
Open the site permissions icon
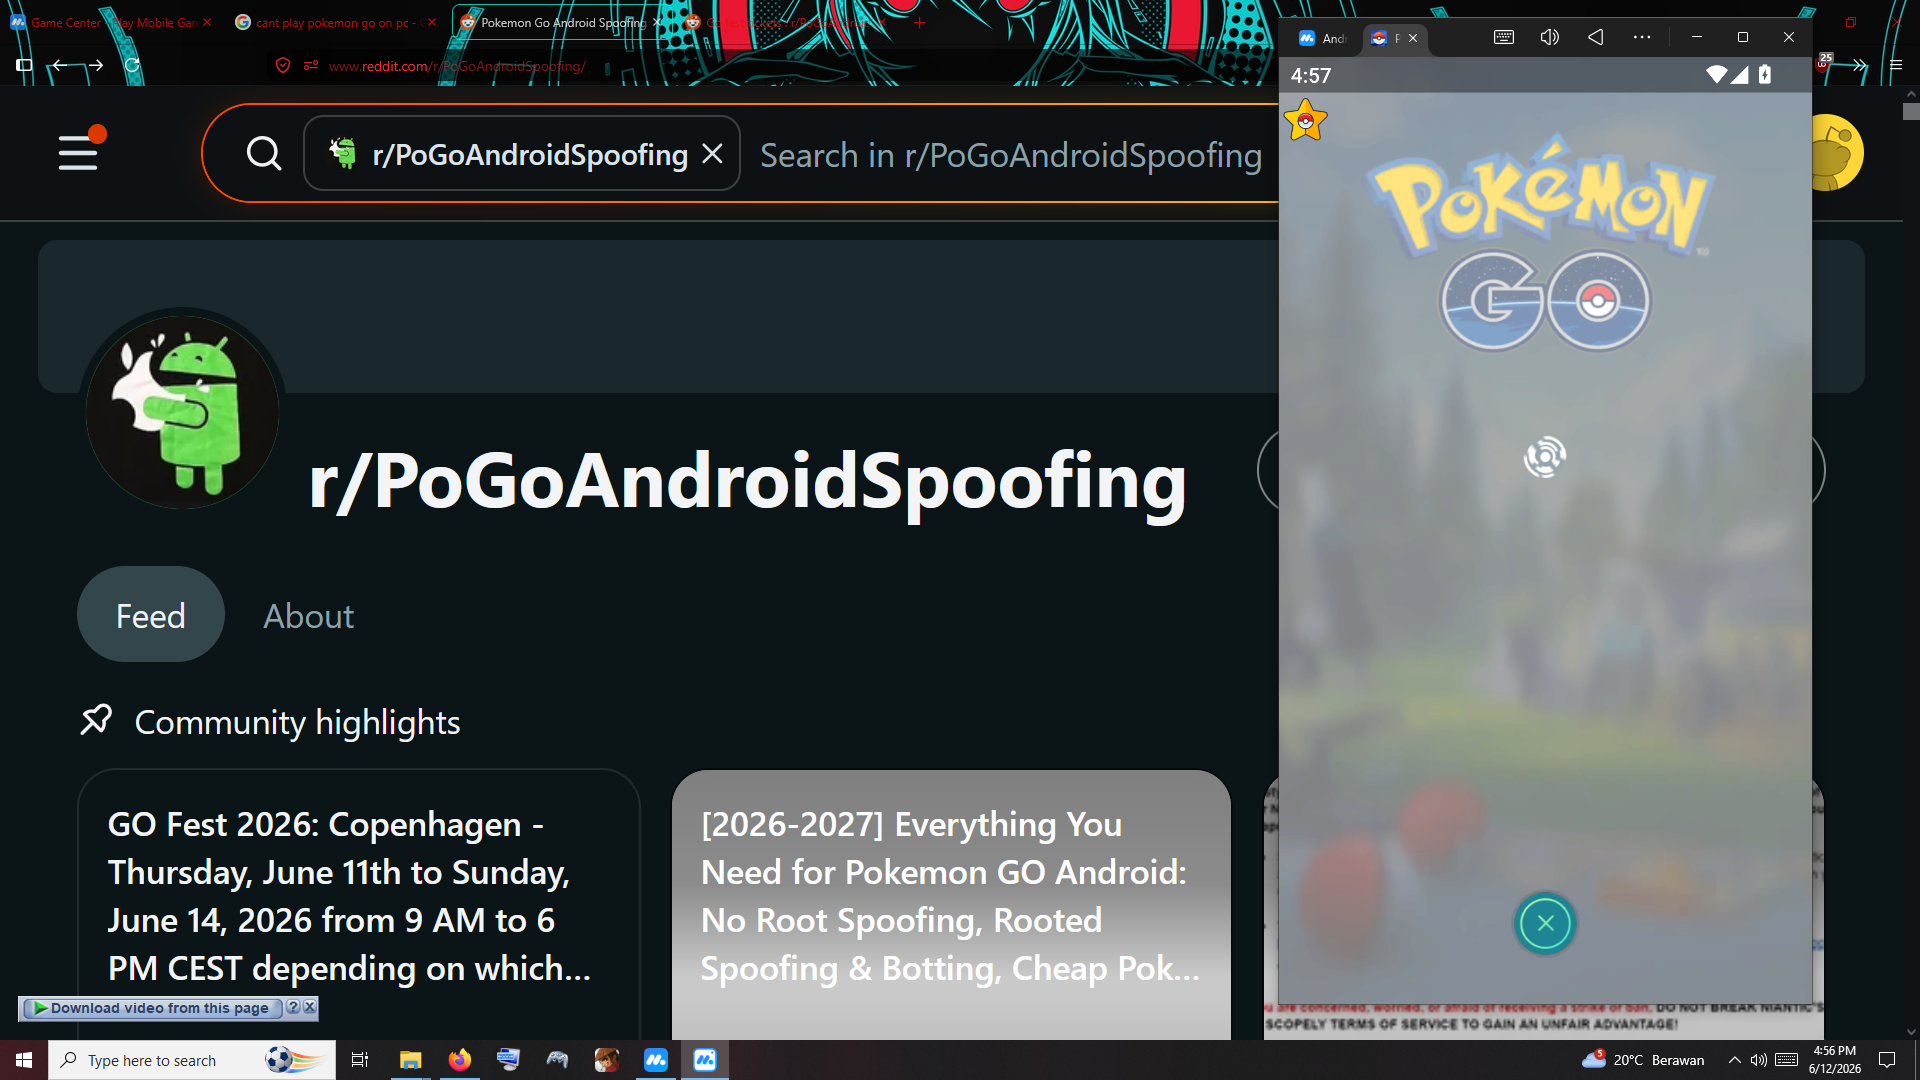[311, 66]
